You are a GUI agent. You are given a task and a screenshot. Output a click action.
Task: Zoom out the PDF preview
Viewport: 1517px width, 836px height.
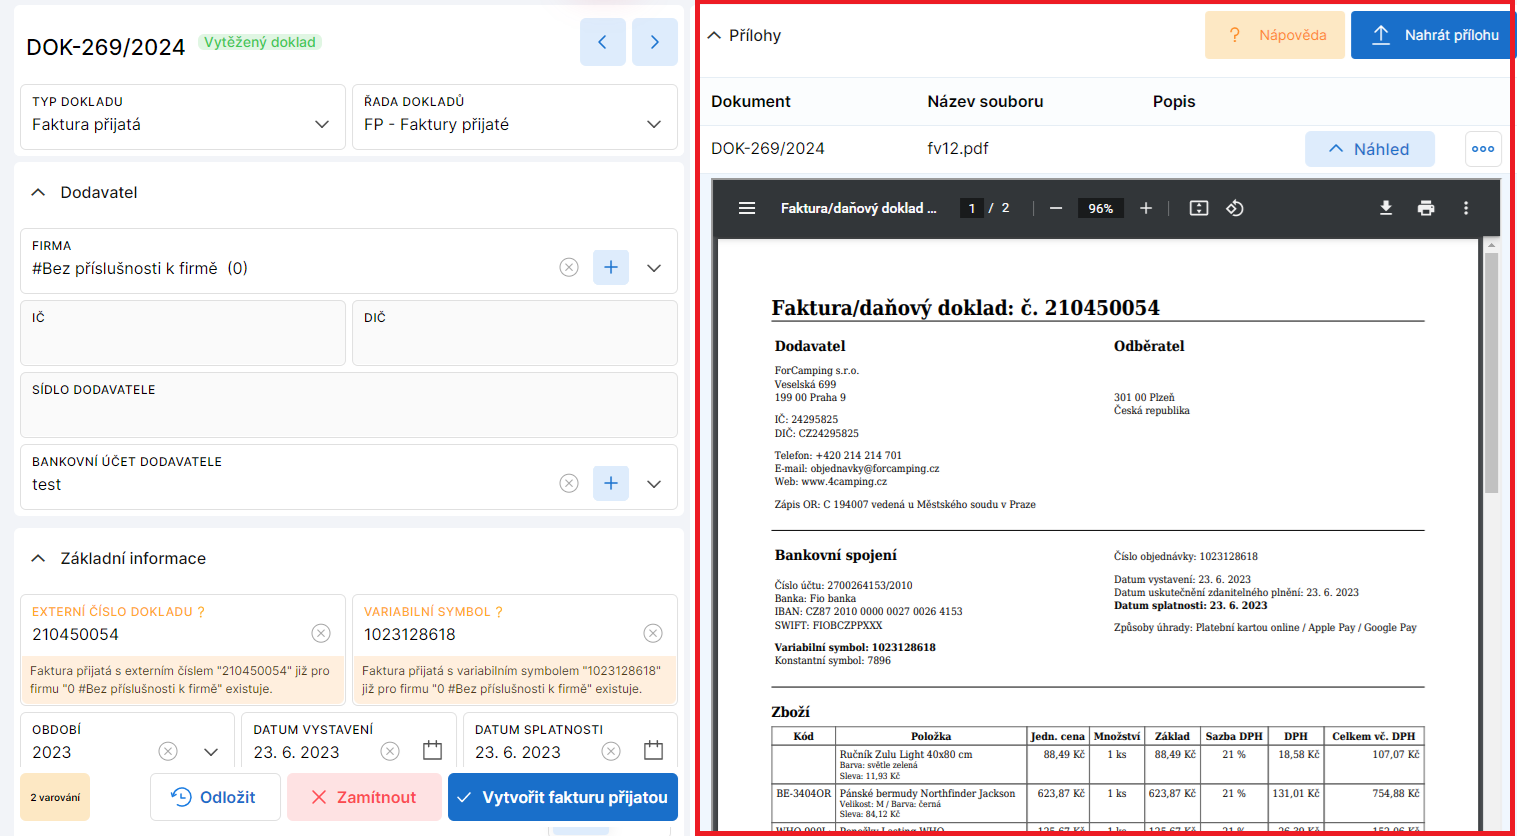pyautogui.click(x=1056, y=208)
